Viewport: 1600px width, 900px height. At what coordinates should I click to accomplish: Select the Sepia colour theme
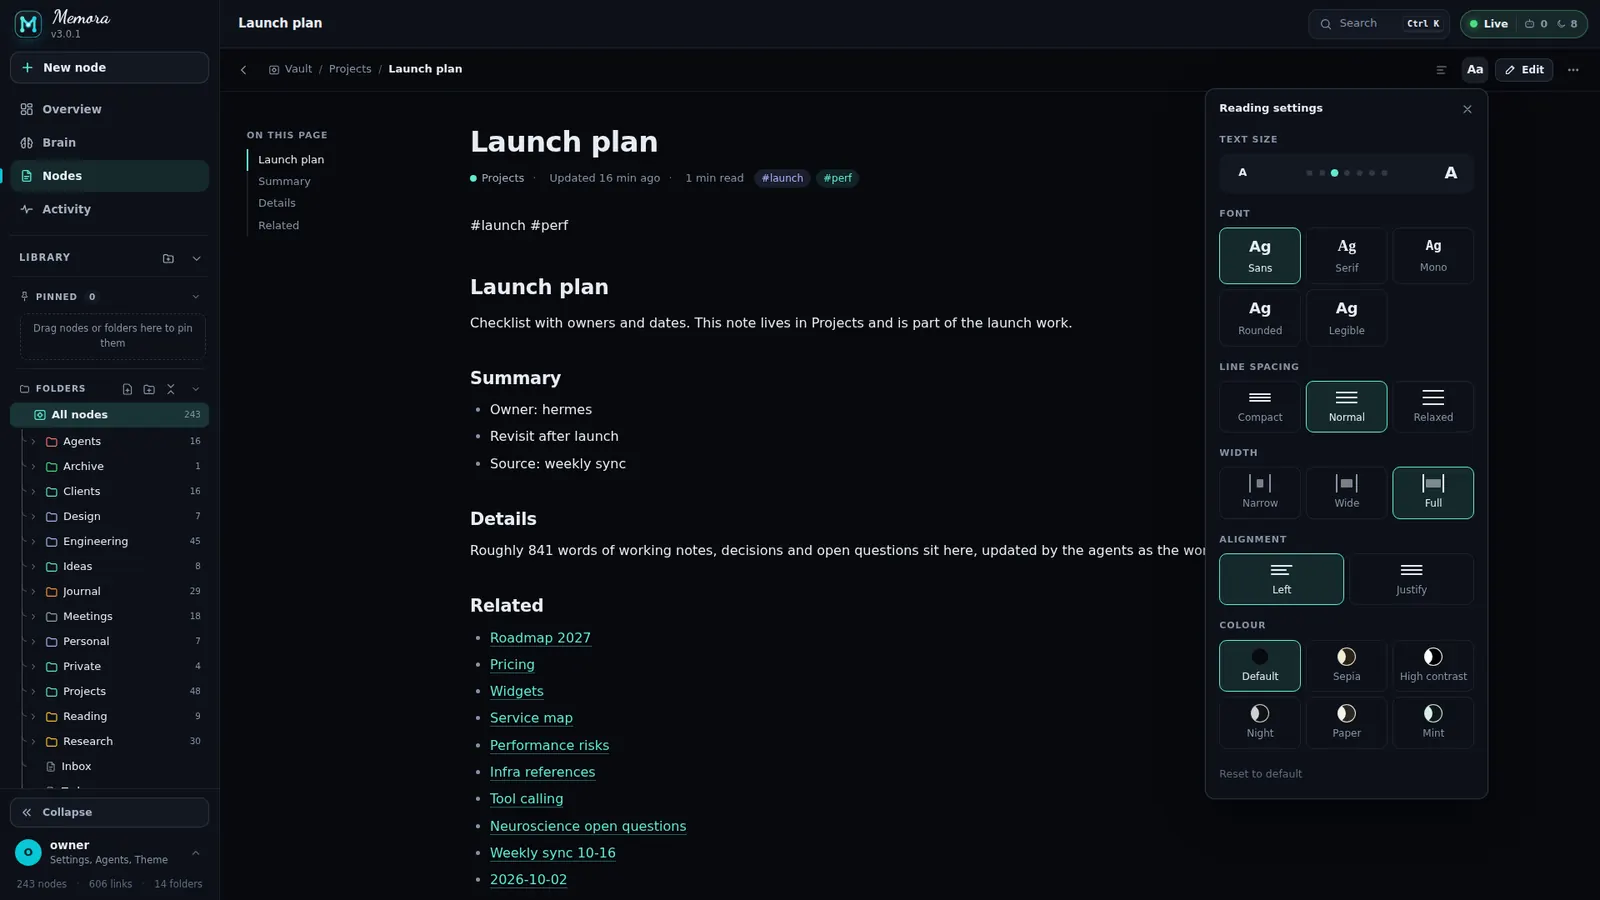(x=1346, y=666)
